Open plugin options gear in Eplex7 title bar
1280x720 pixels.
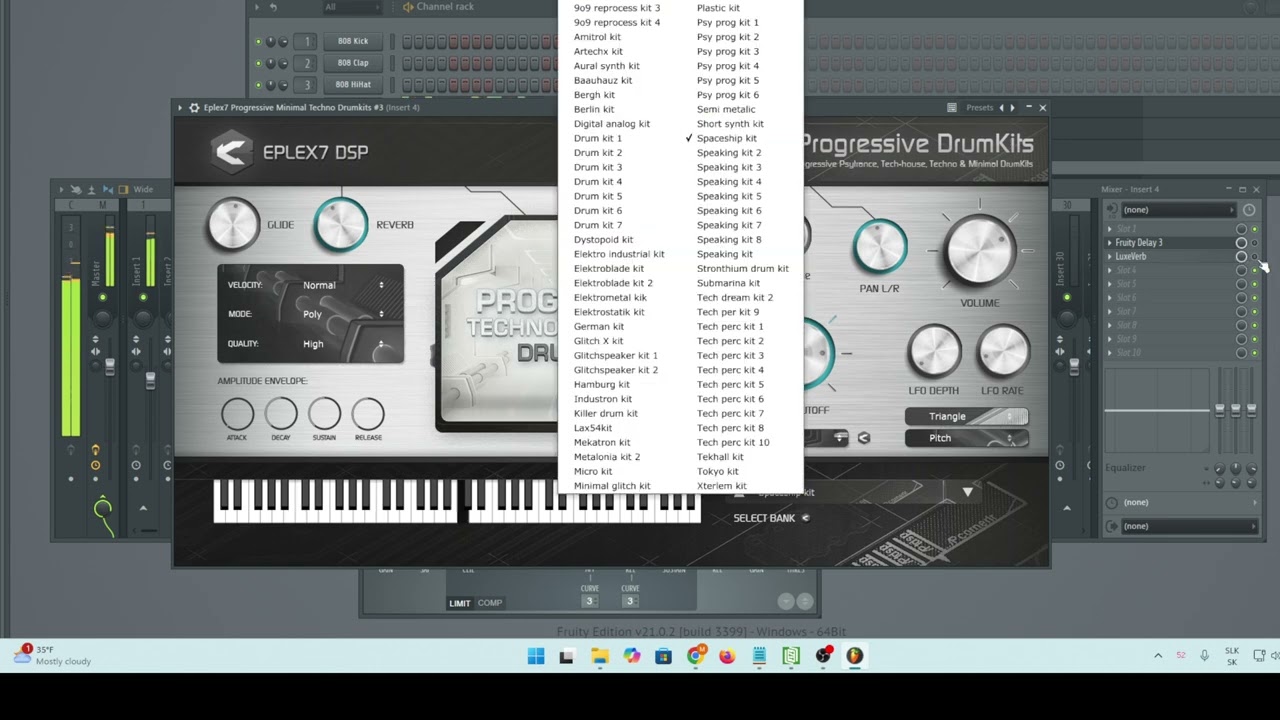click(x=194, y=107)
